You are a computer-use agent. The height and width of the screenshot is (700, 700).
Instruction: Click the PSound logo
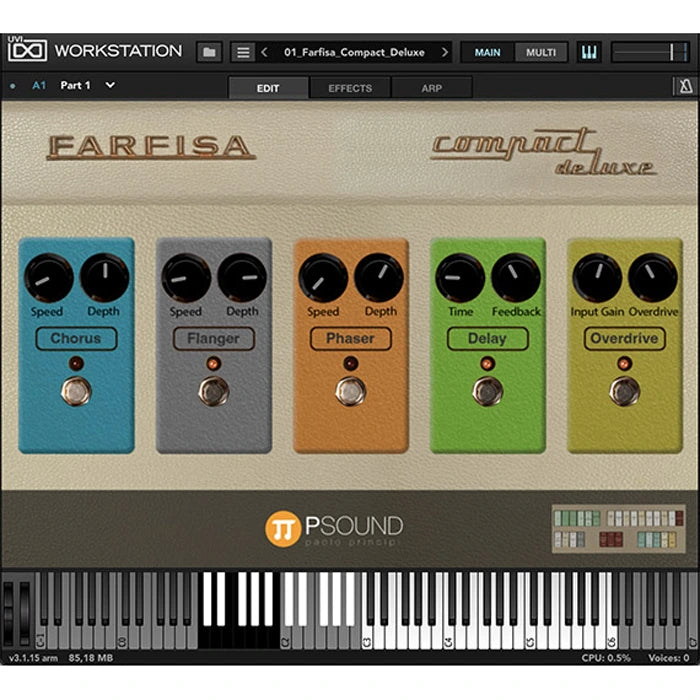pyautogui.click(x=334, y=529)
